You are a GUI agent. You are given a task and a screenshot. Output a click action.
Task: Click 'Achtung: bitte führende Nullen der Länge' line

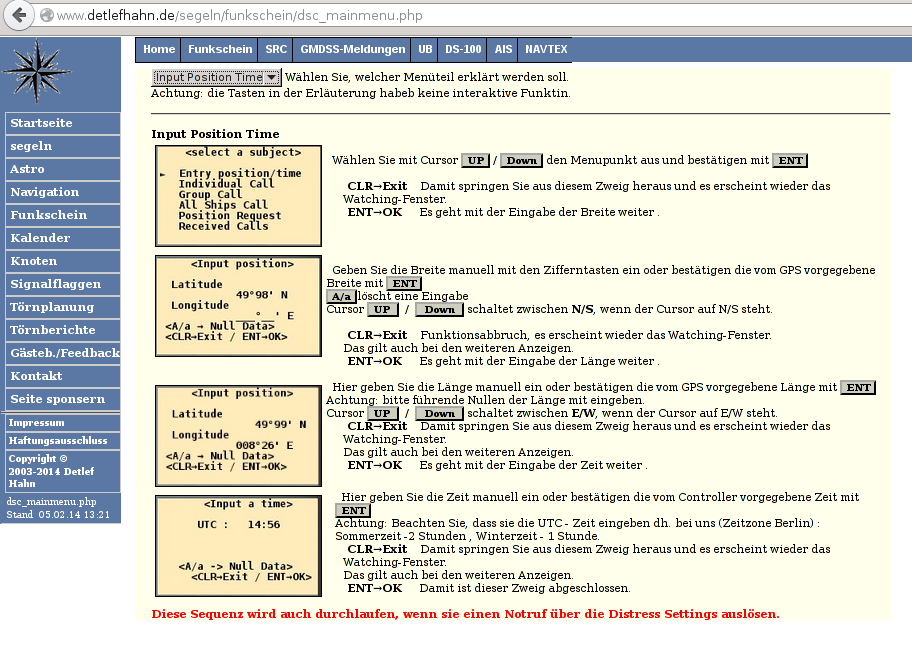(485, 400)
